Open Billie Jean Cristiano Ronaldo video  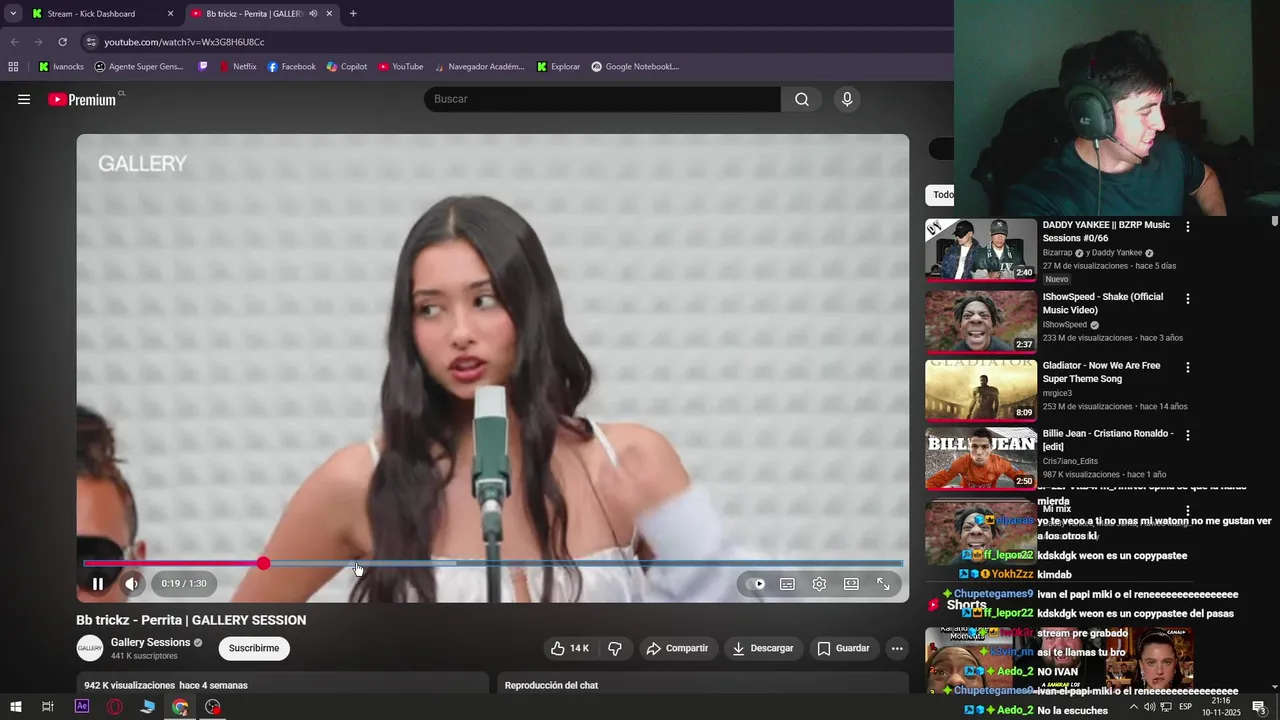(981, 459)
